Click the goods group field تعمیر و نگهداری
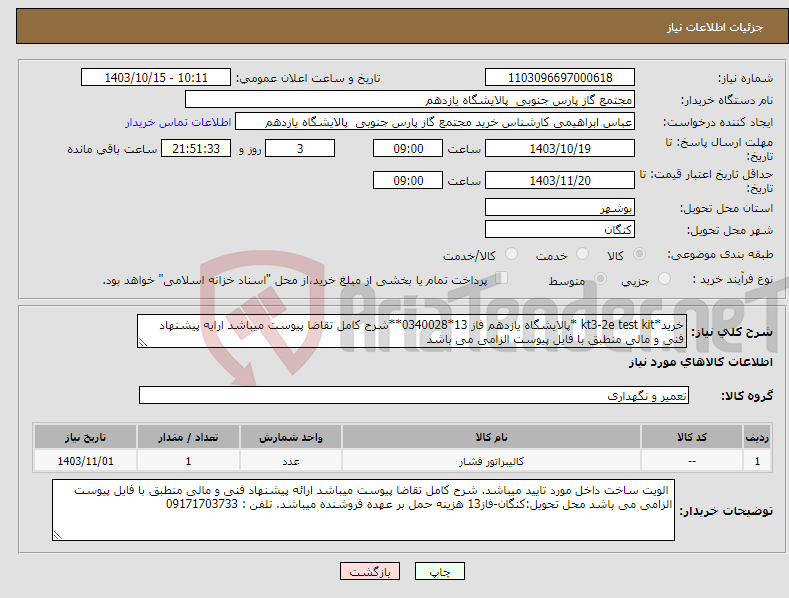Screen dimensions: 789x598 tap(414, 396)
